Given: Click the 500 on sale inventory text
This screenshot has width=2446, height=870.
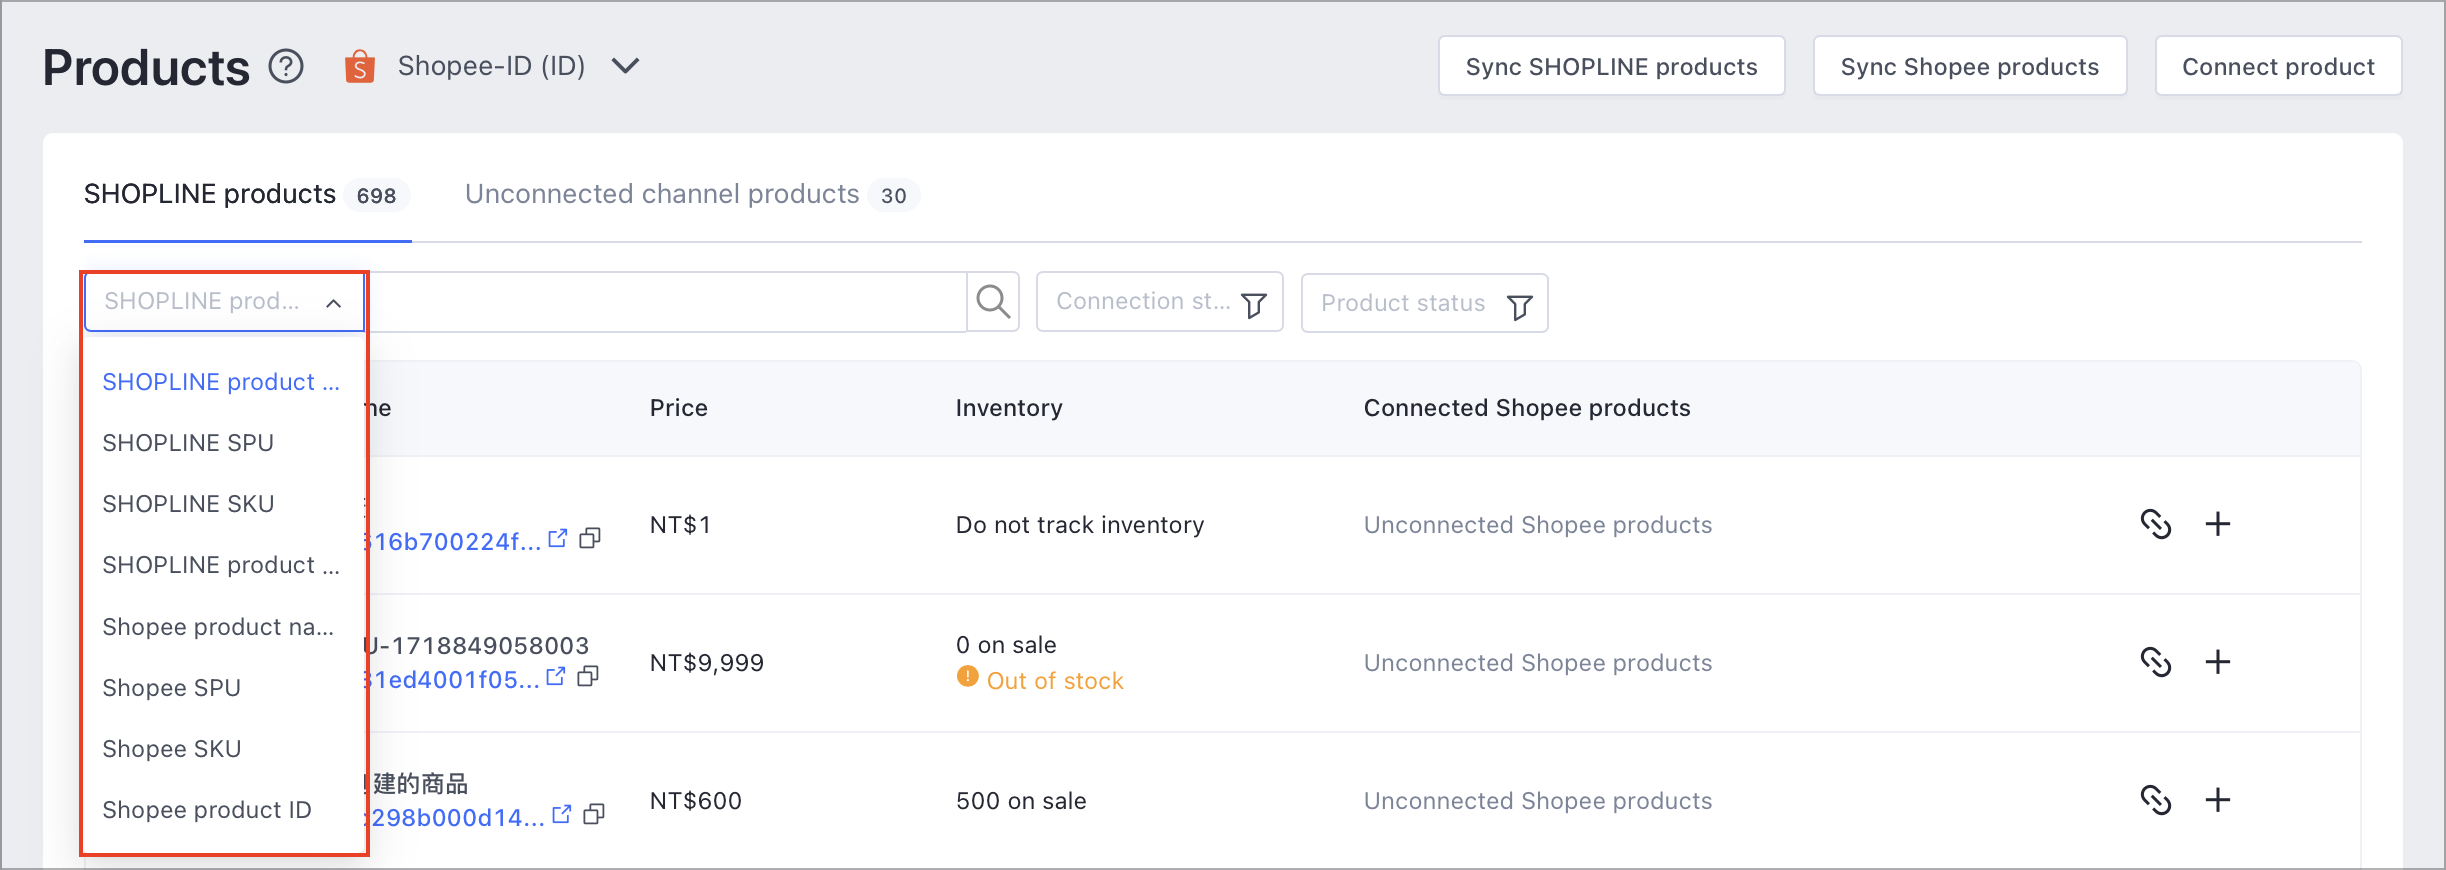Looking at the screenshot, I should click(x=1021, y=801).
